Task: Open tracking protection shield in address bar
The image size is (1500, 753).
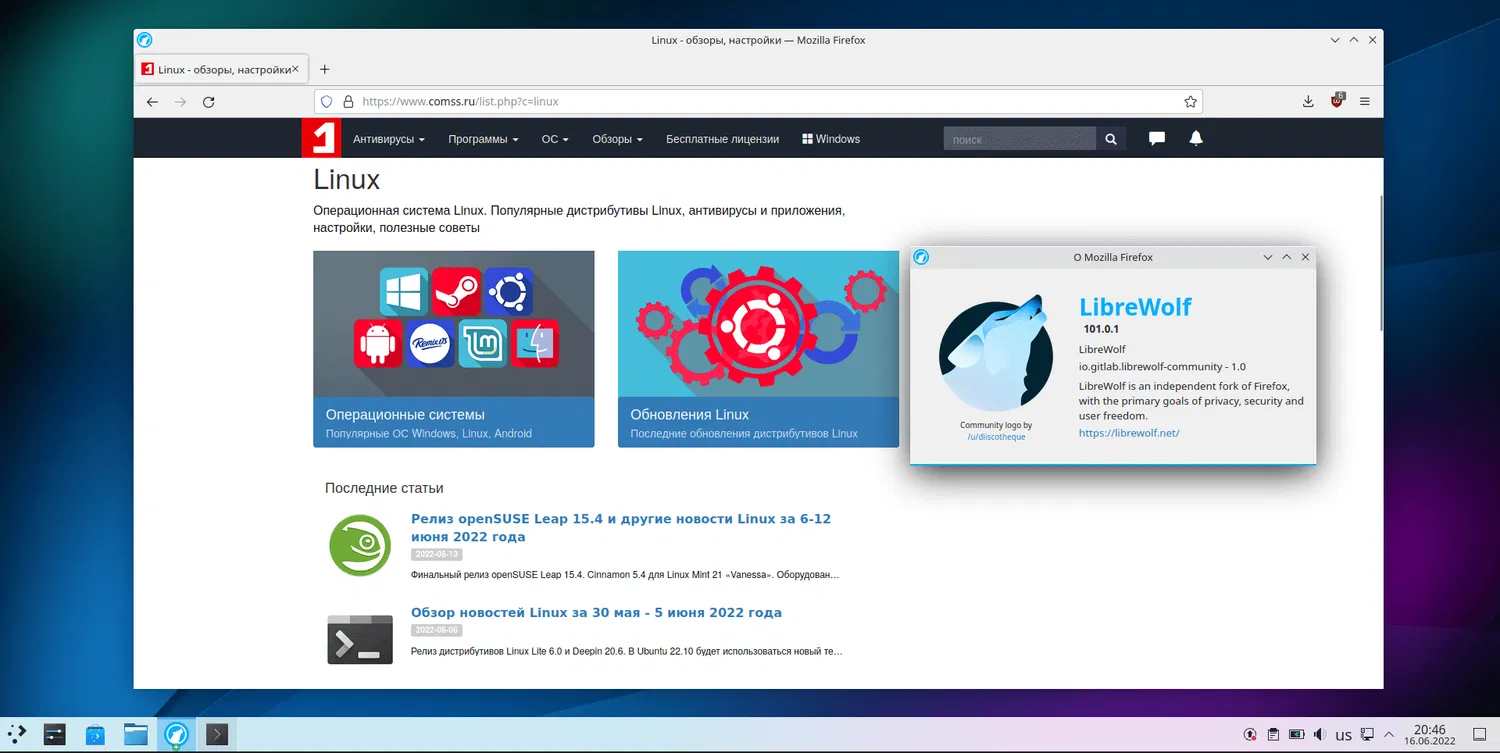Action: (327, 101)
